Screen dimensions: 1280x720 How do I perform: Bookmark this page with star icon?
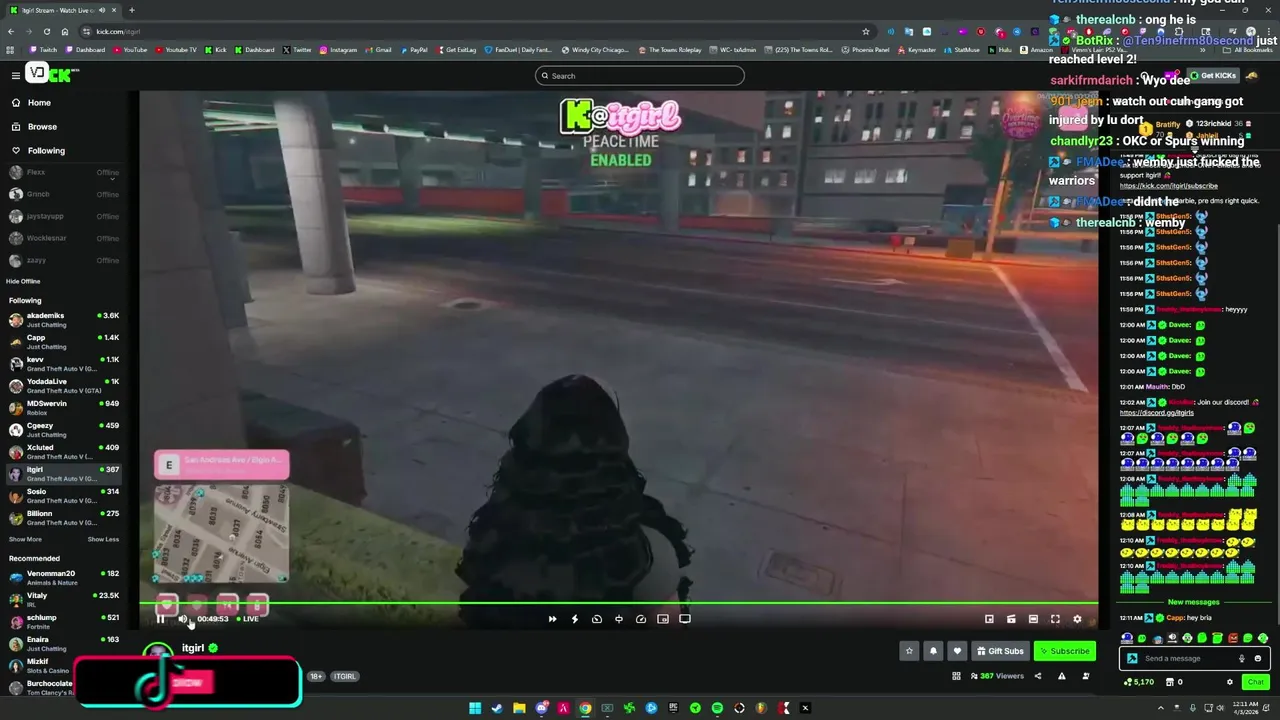pos(866,31)
